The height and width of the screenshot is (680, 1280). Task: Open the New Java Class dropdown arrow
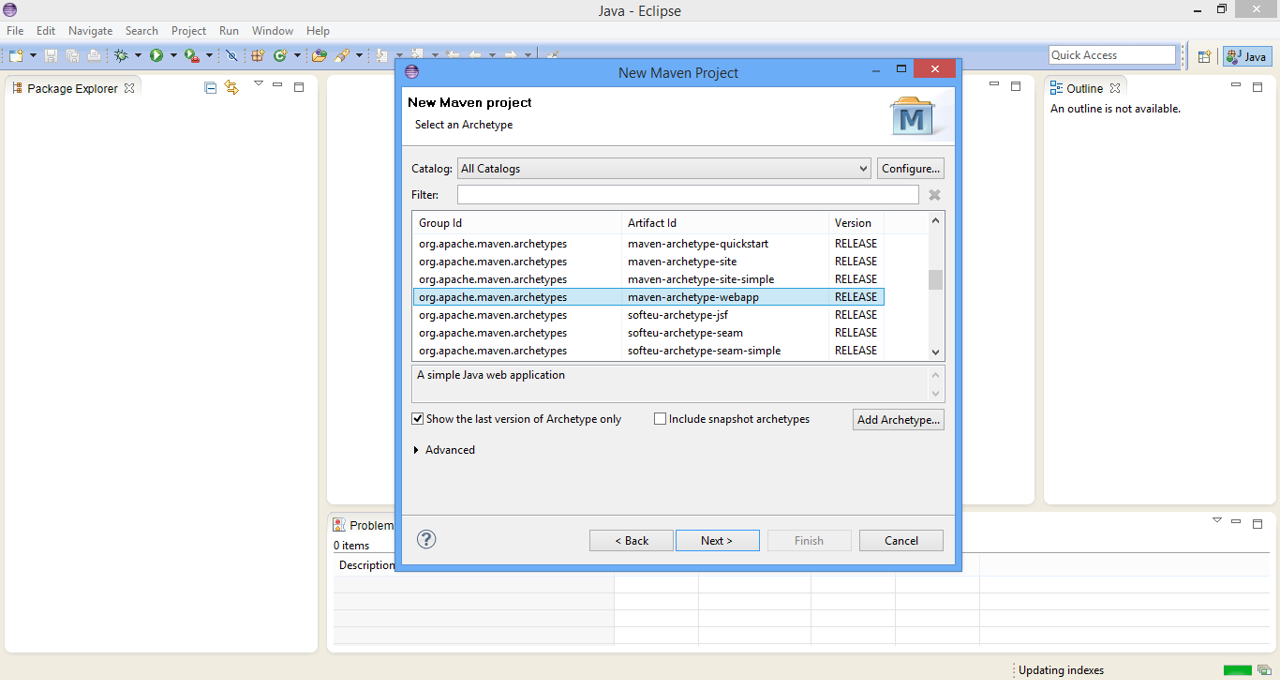coord(297,56)
